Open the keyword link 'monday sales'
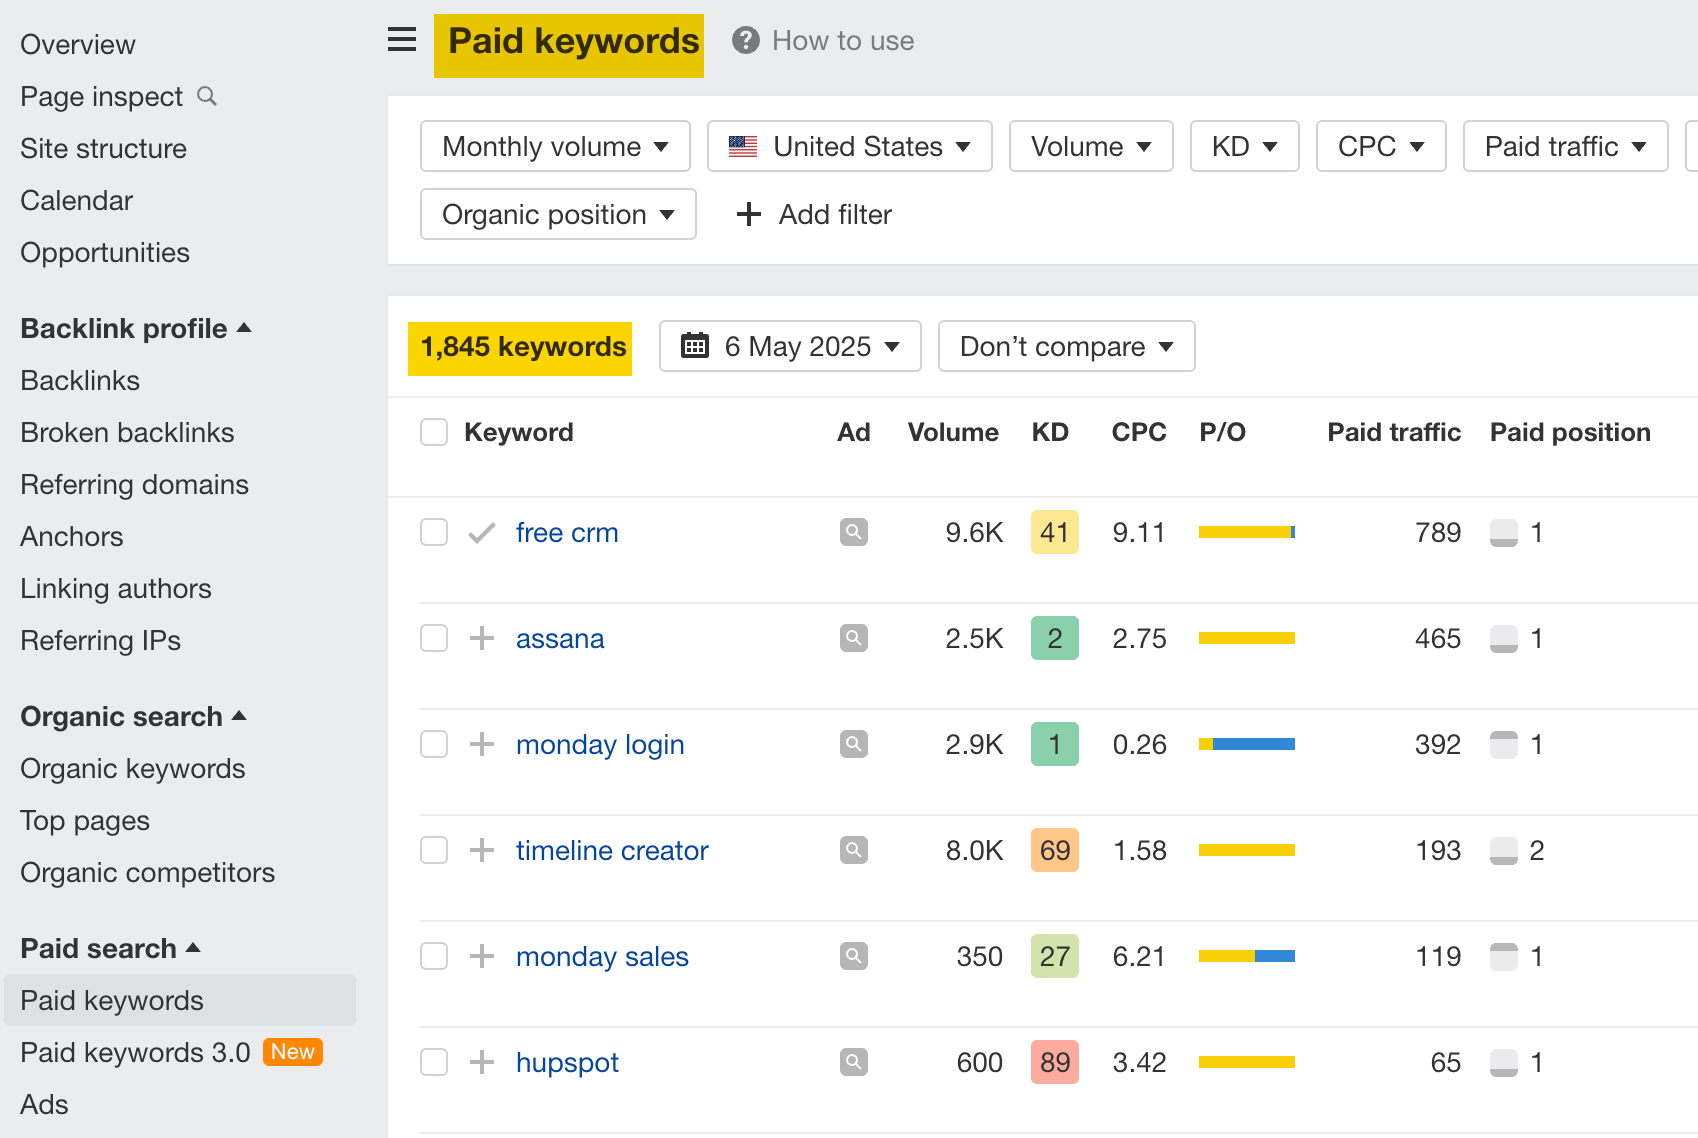Viewport: 1698px width, 1138px height. [601, 956]
